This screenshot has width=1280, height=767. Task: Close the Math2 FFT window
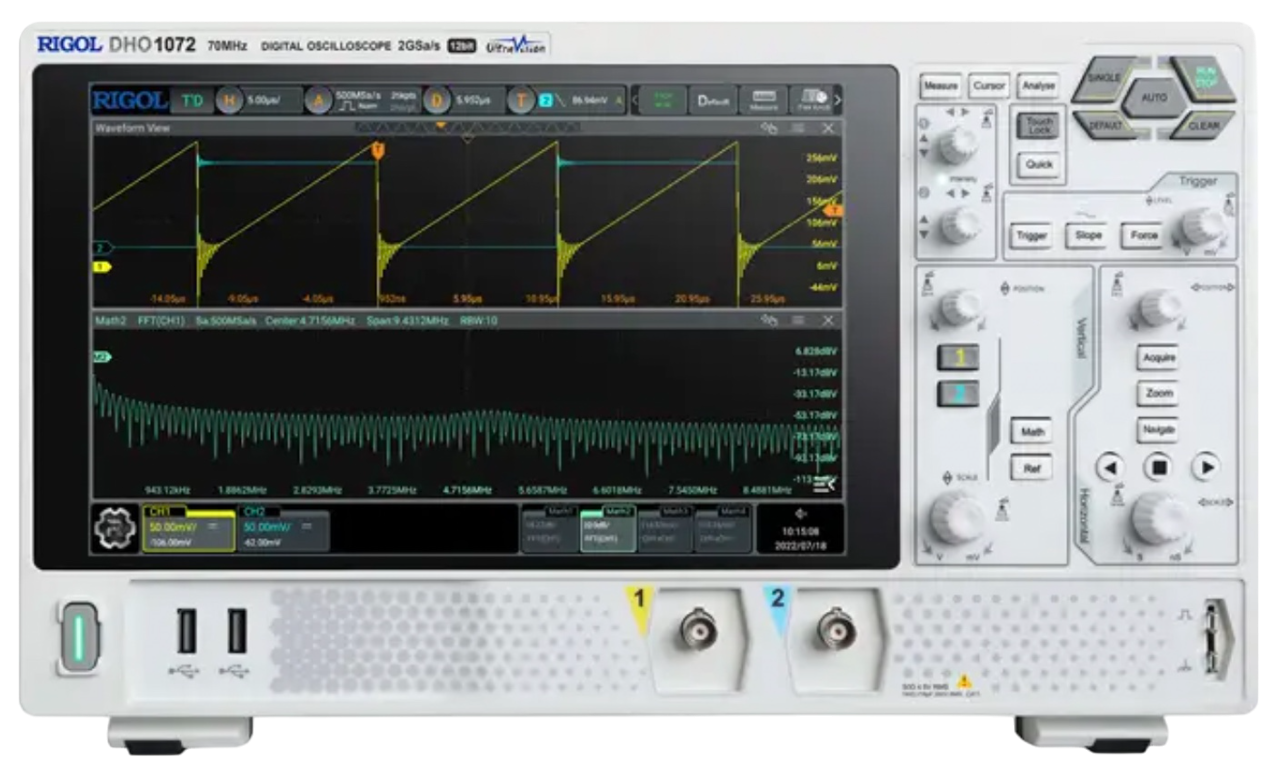click(828, 320)
